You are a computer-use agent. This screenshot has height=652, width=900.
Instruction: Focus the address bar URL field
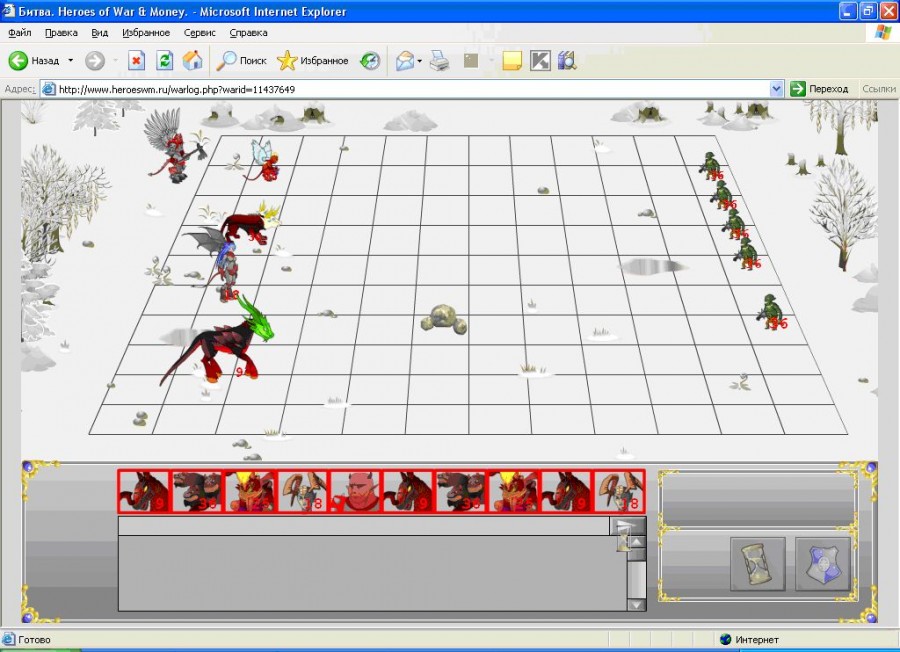tap(411, 89)
